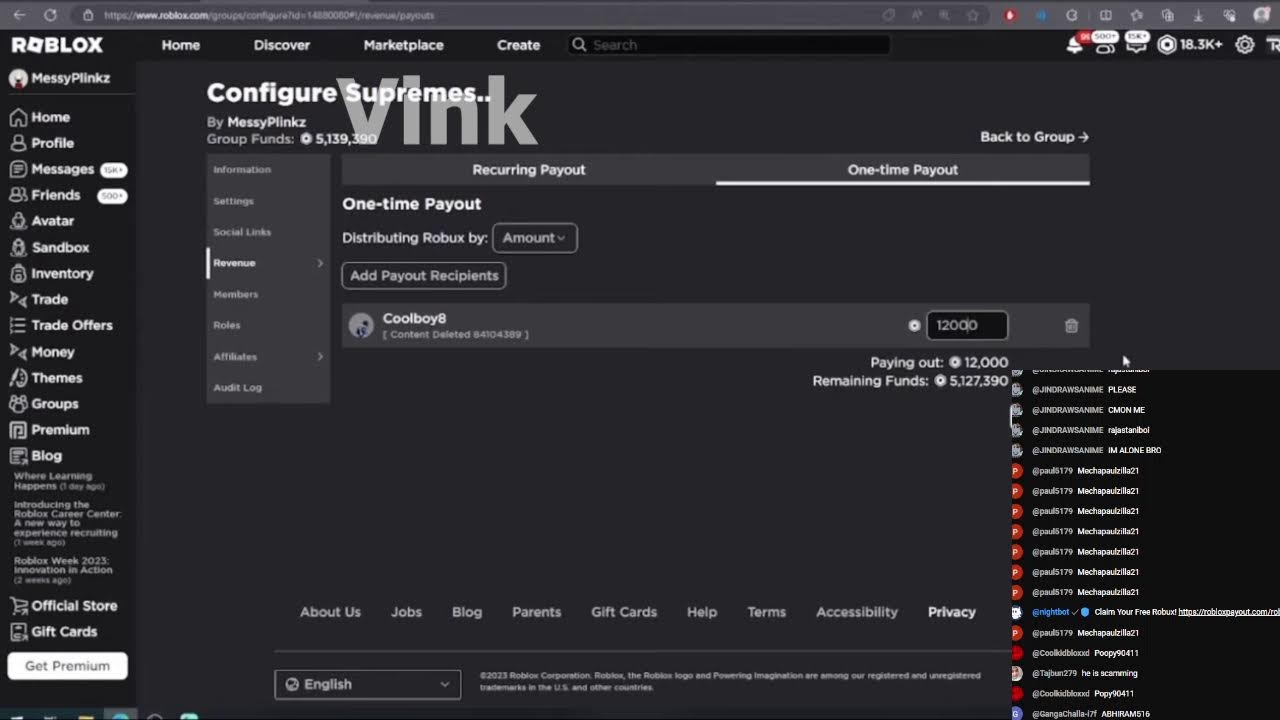Open Themes in the left sidebar
The width and height of the screenshot is (1280, 720).
(46, 378)
